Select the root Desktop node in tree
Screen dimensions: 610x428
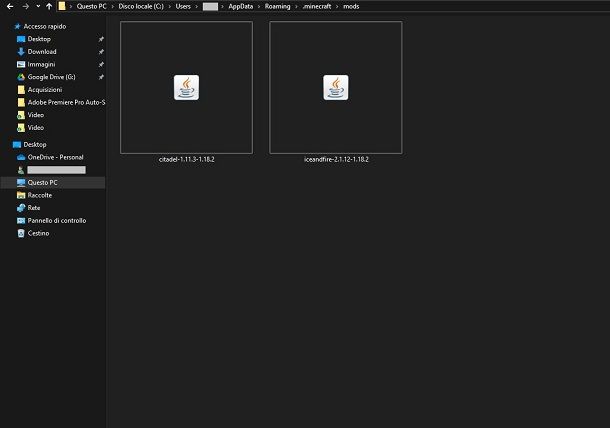pyautogui.click(x=35, y=145)
